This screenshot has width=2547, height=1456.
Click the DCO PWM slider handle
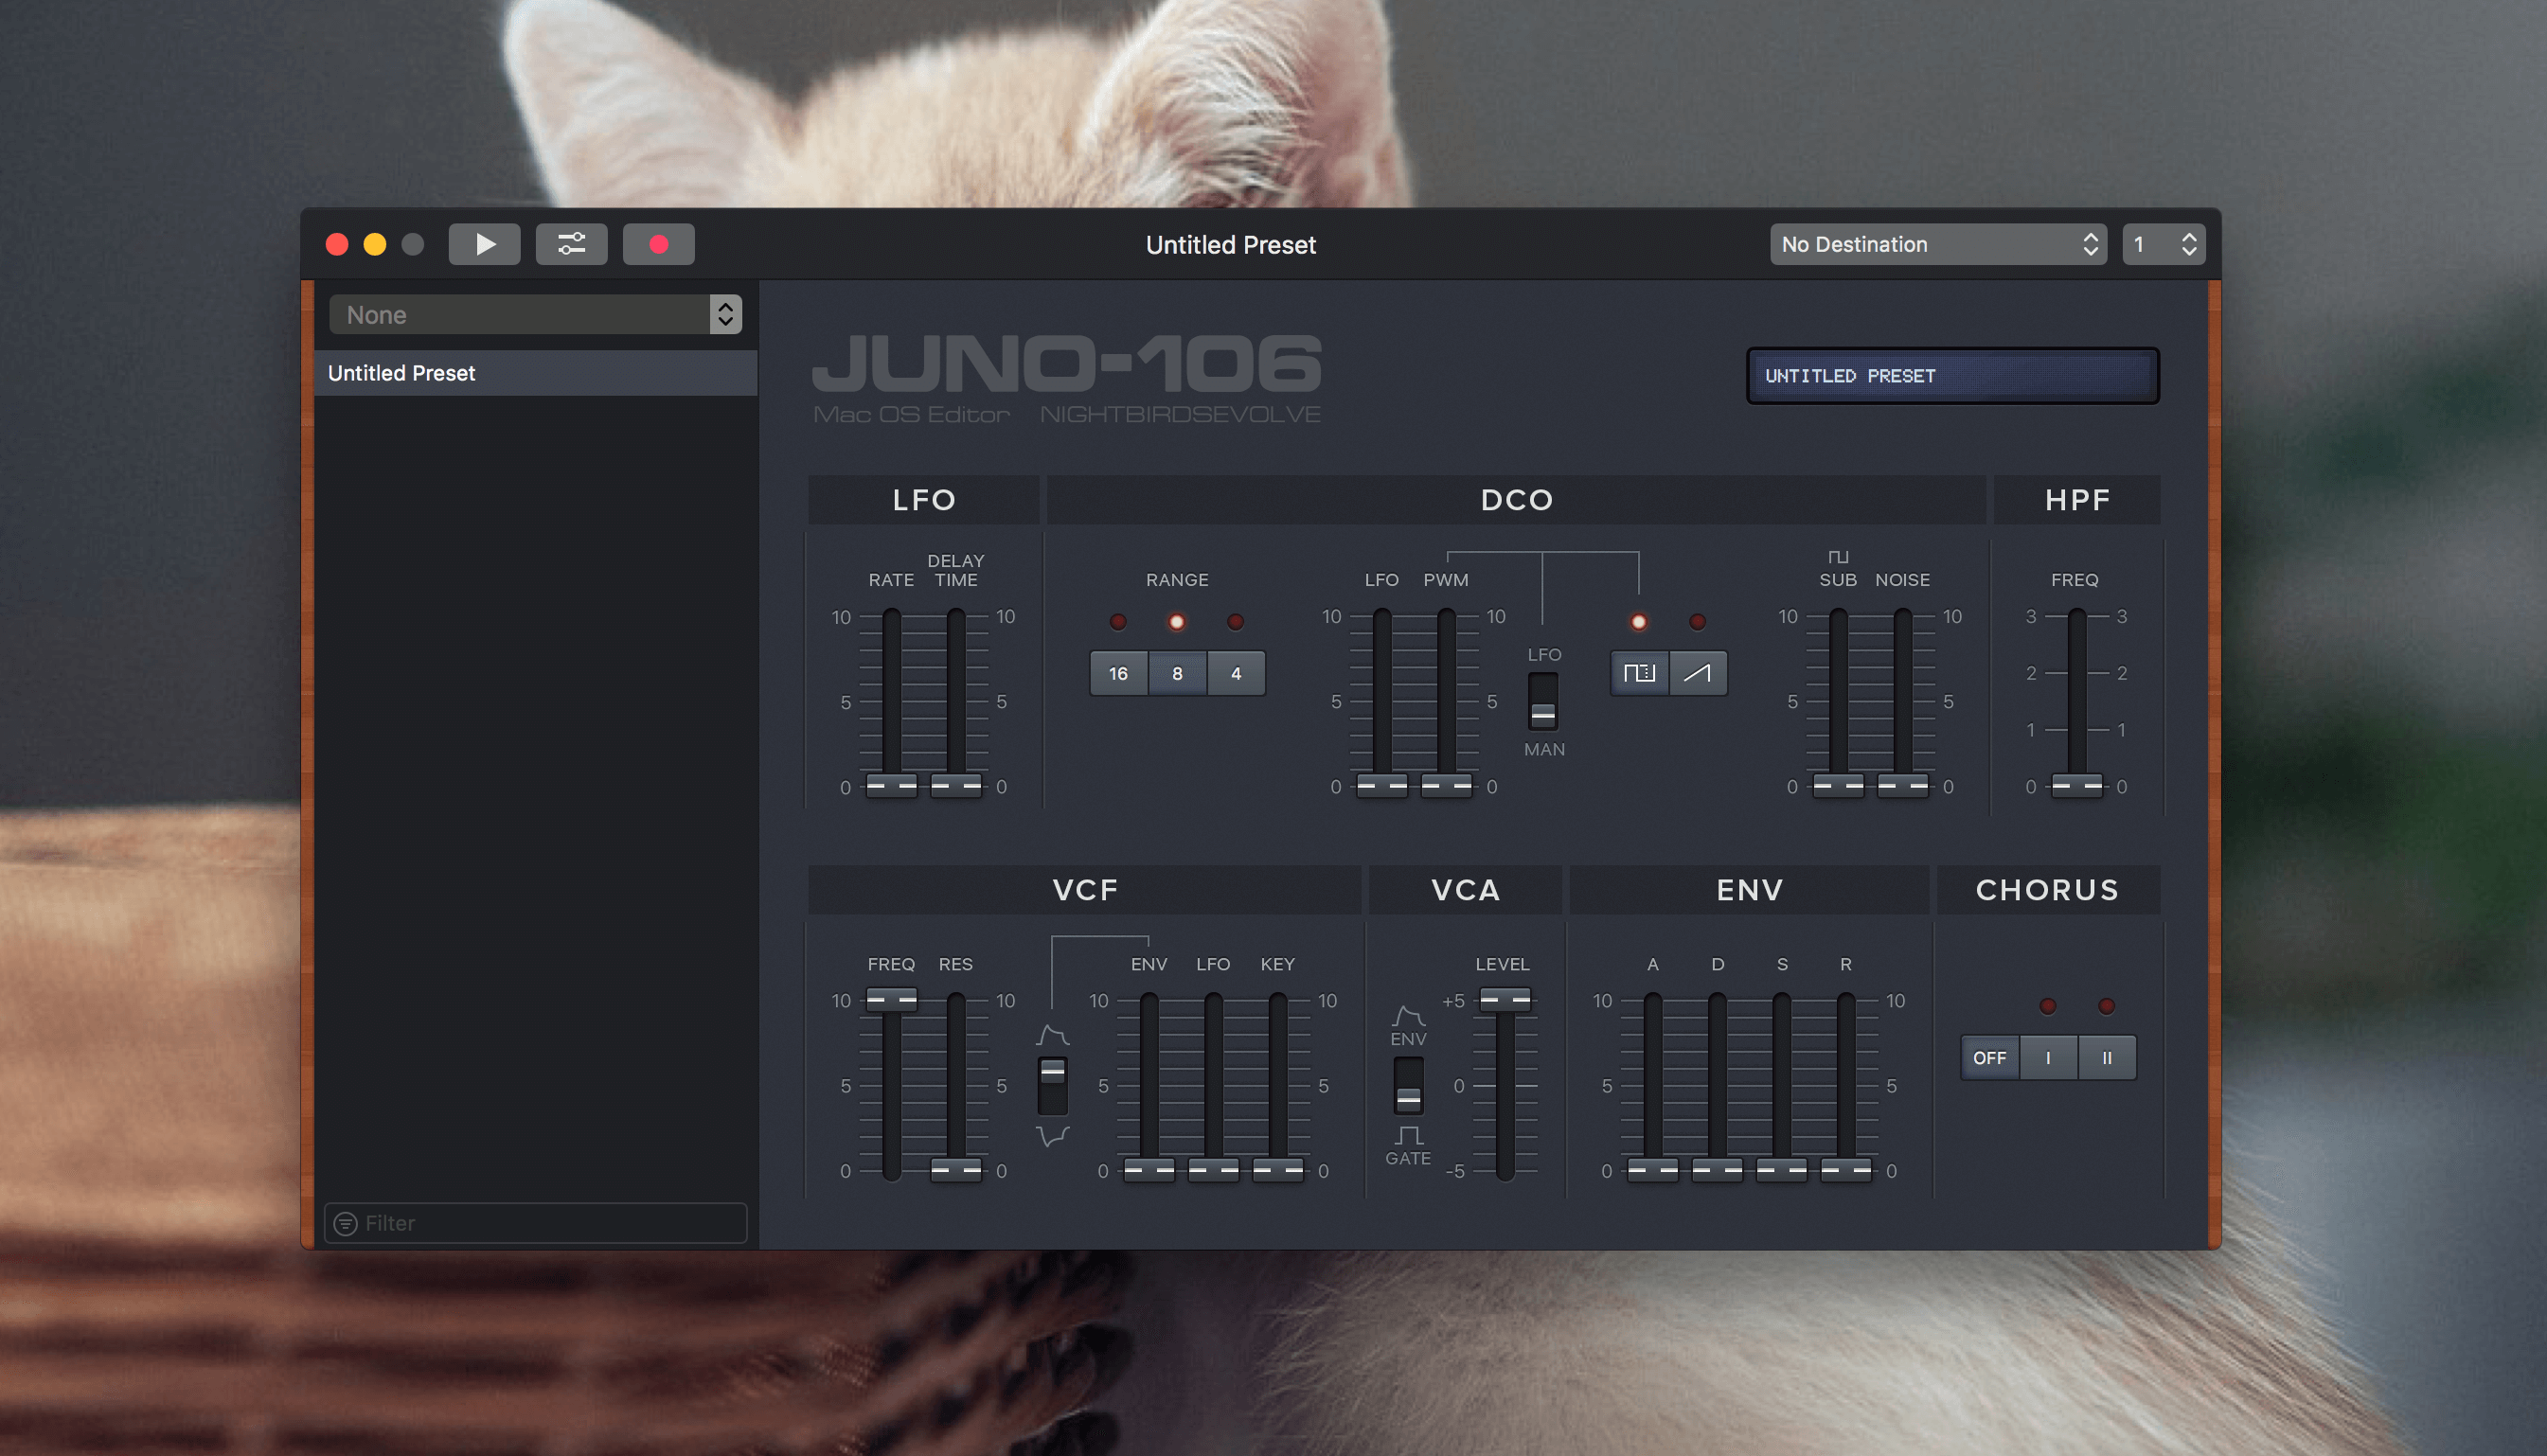[1446, 786]
